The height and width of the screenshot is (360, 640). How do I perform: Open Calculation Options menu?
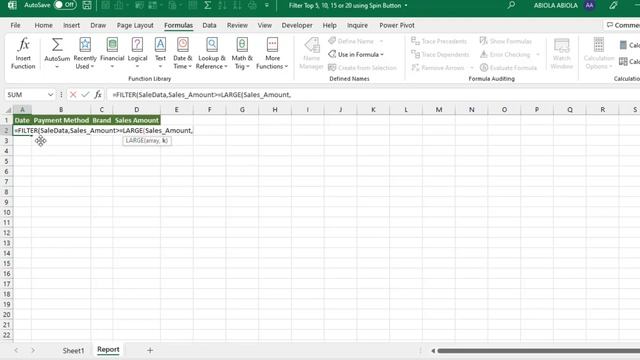598,53
